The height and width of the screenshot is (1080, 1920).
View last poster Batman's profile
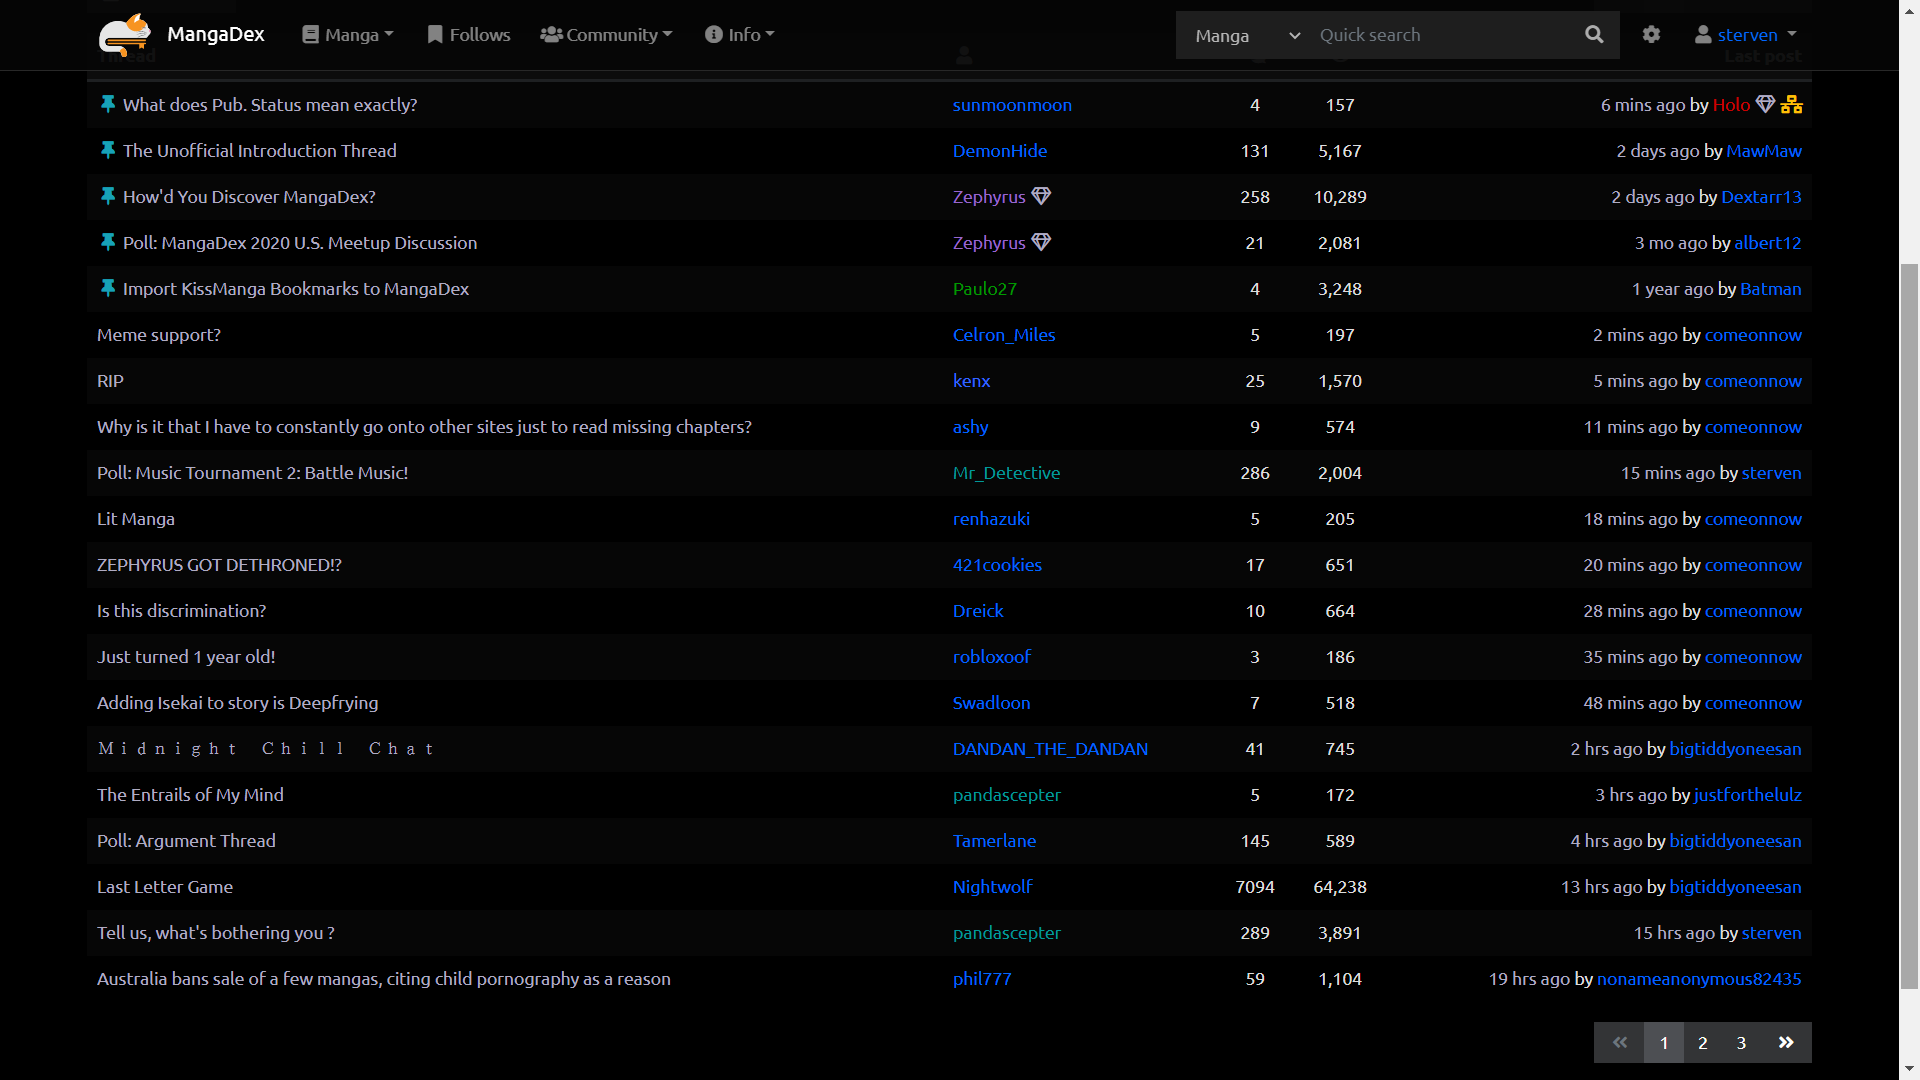[1771, 288]
